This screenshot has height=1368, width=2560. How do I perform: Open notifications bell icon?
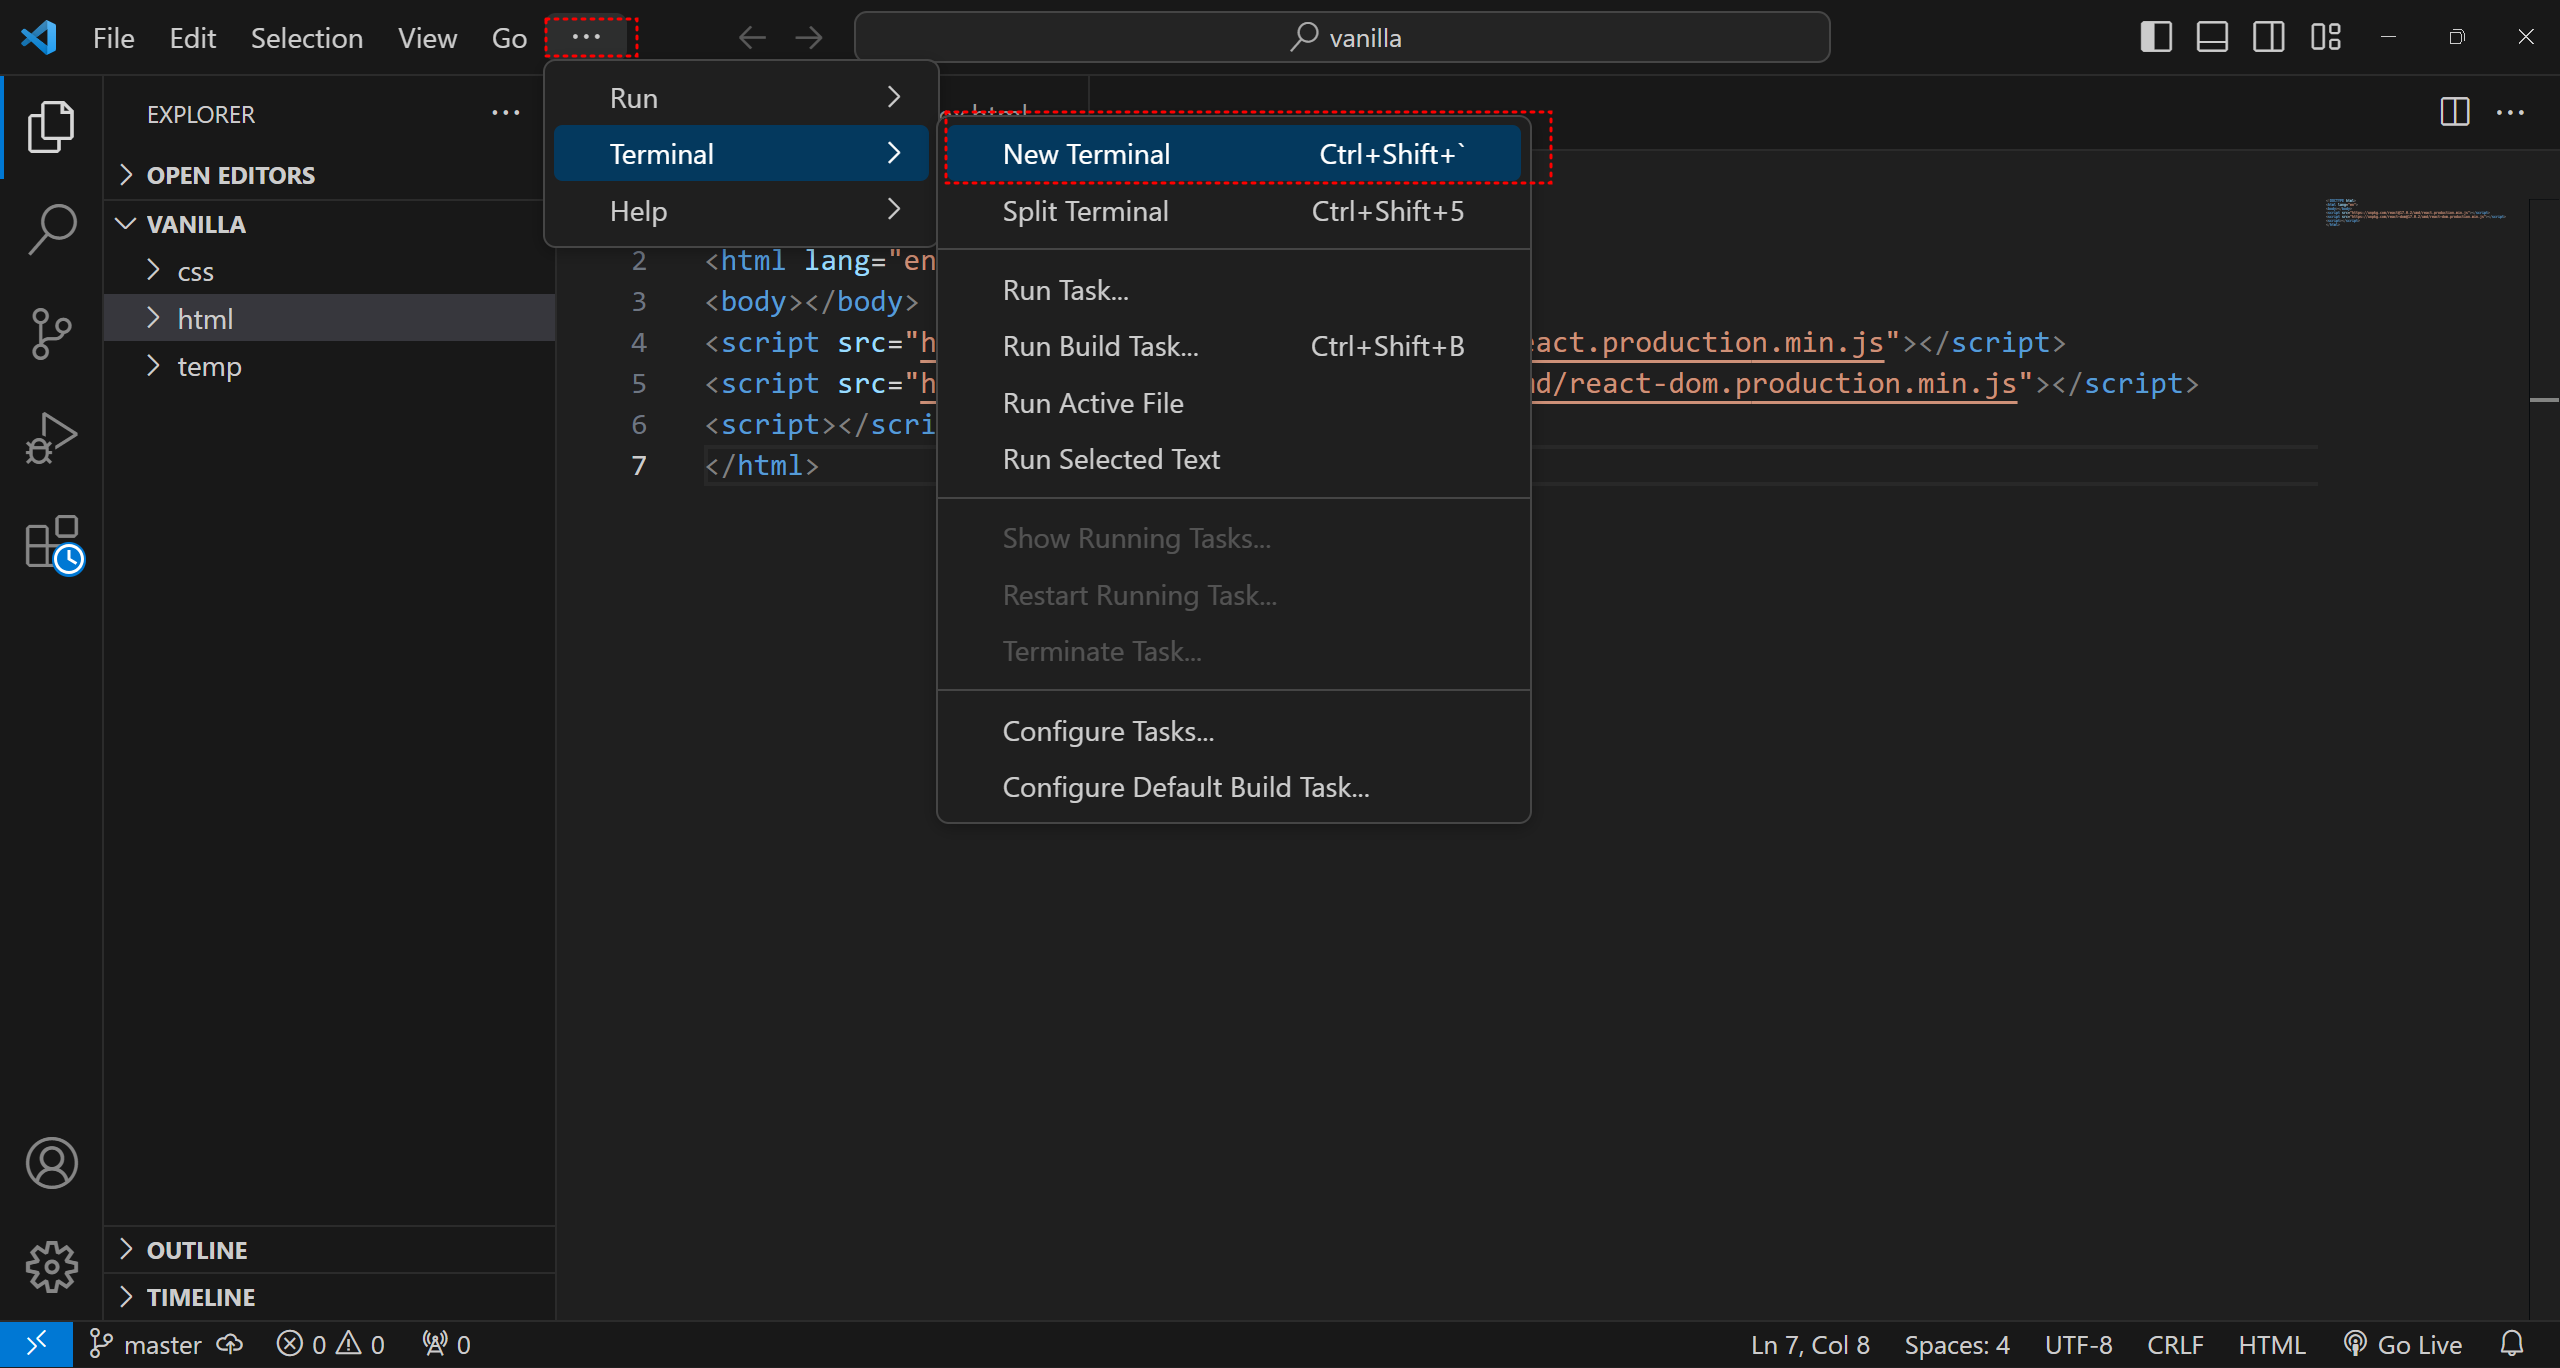(2512, 1344)
